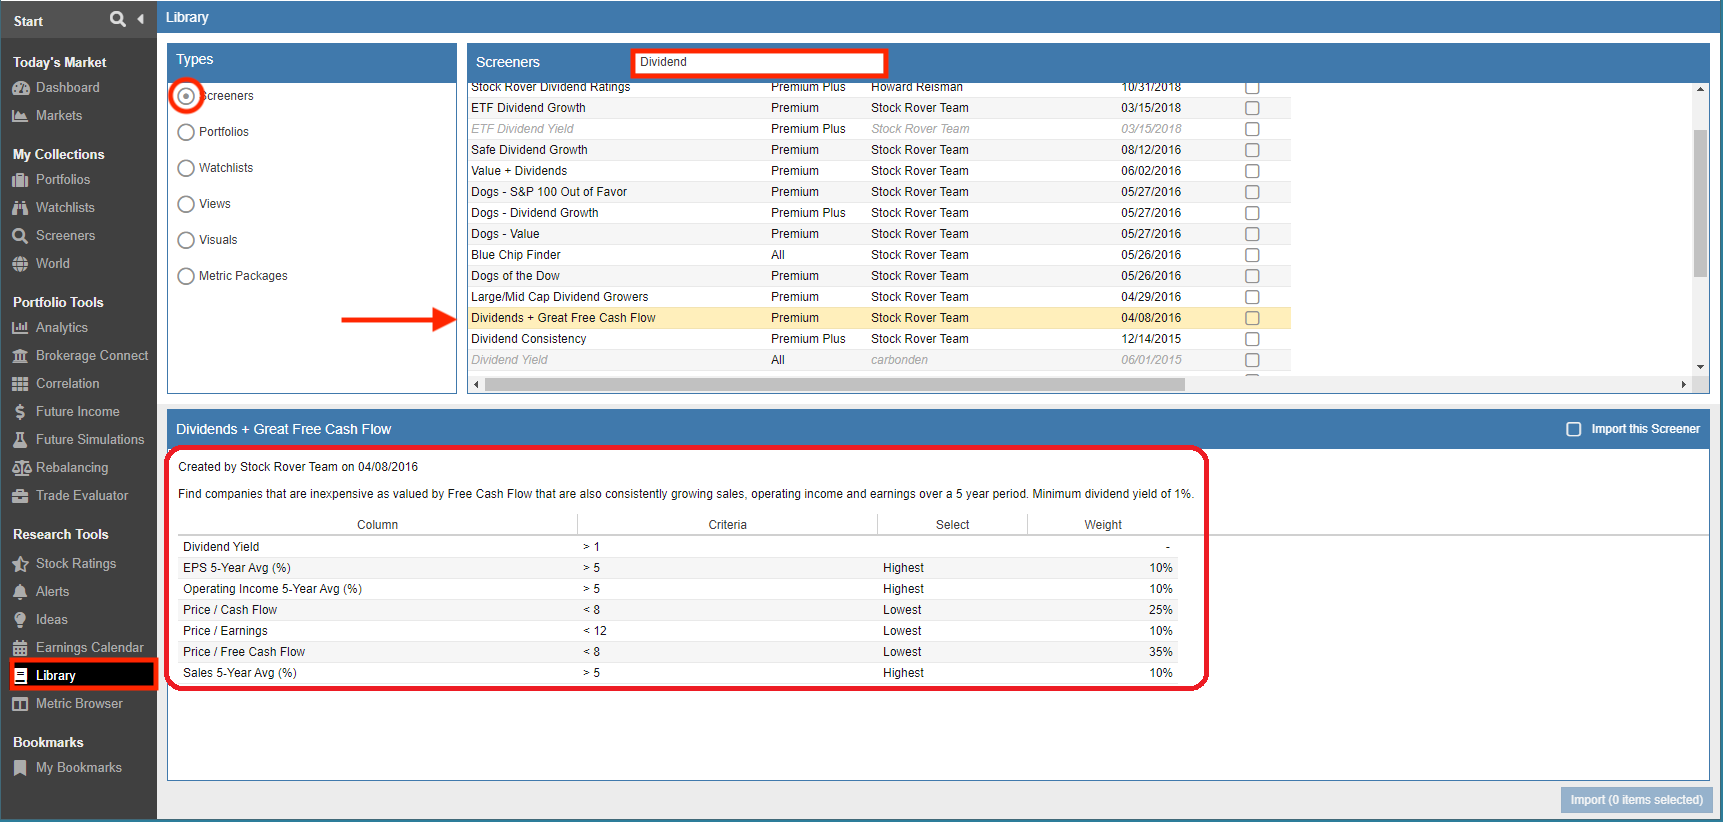Click the World globe icon
The image size is (1723, 822).
(20, 264)
